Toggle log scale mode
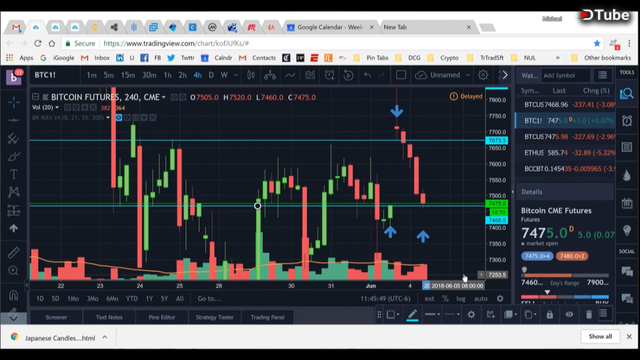 pos(461,298)
